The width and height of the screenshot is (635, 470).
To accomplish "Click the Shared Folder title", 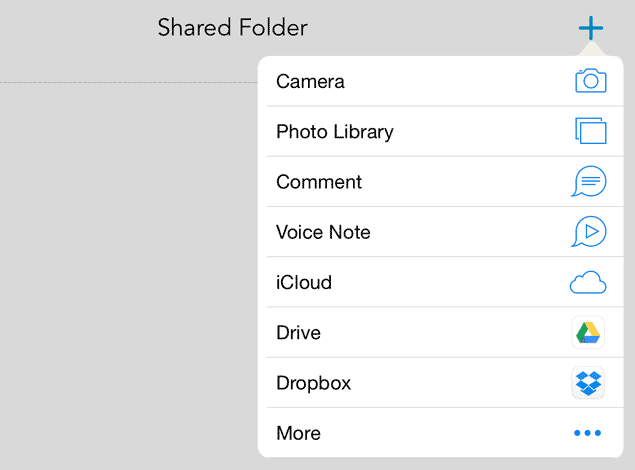I will click(x=232, y=28).
